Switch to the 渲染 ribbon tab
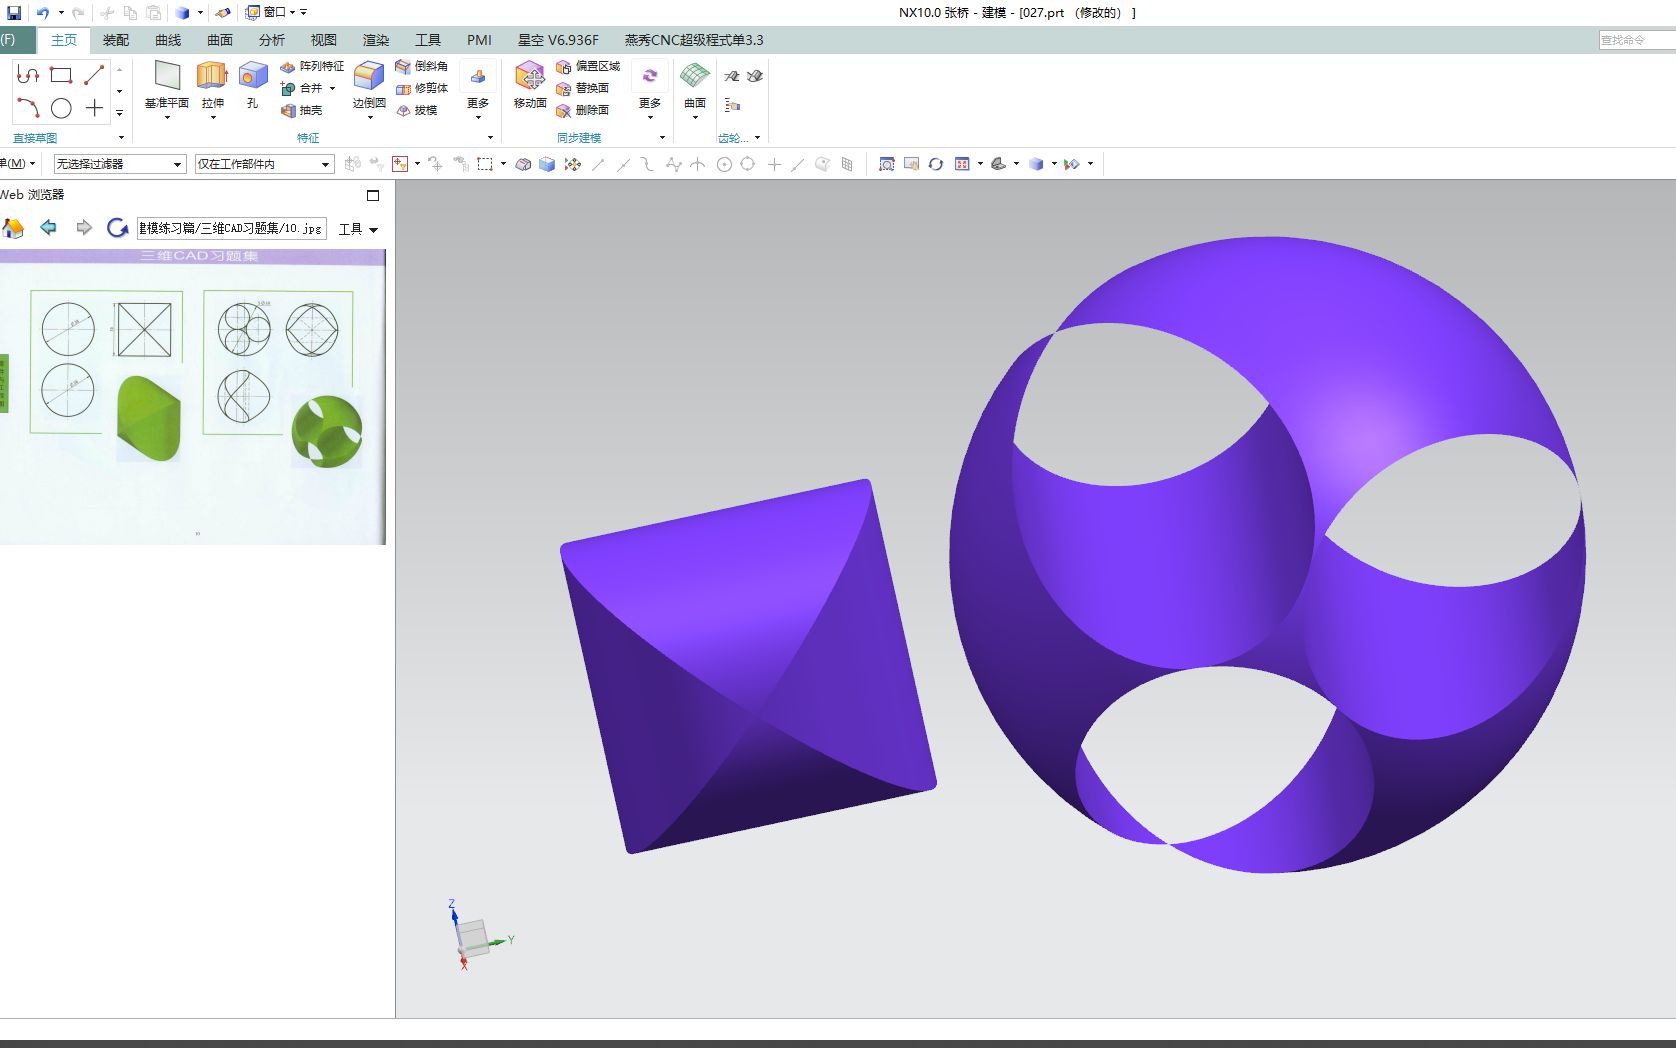 point(374,40)
